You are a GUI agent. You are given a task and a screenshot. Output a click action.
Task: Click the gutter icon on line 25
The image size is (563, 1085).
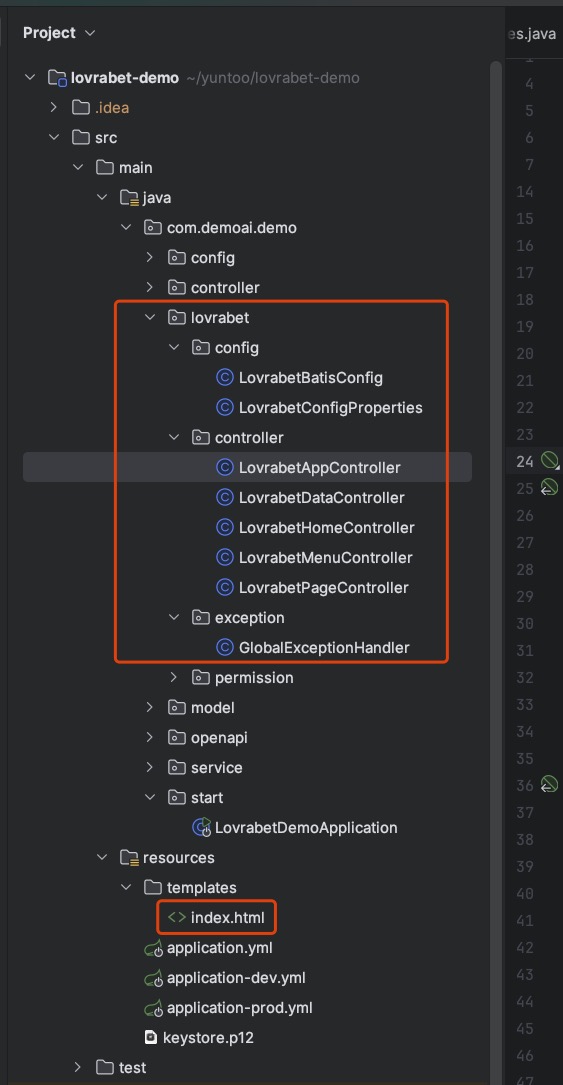click(x=549, y=487)
